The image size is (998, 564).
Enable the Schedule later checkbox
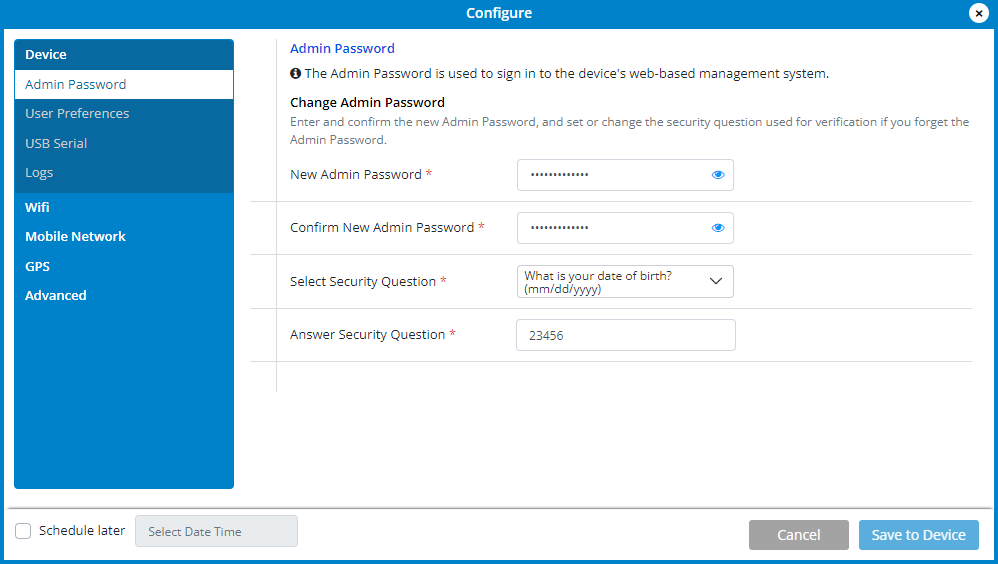tap(23, 531)
